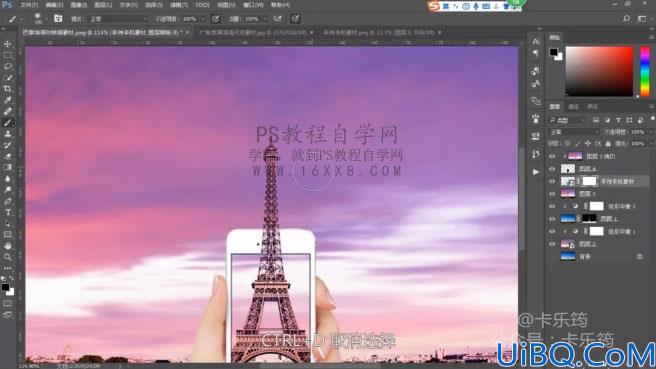Open the tool preset picker arrow
The height and width of the screenshot is (369, 656).
[x=22, y=19]
